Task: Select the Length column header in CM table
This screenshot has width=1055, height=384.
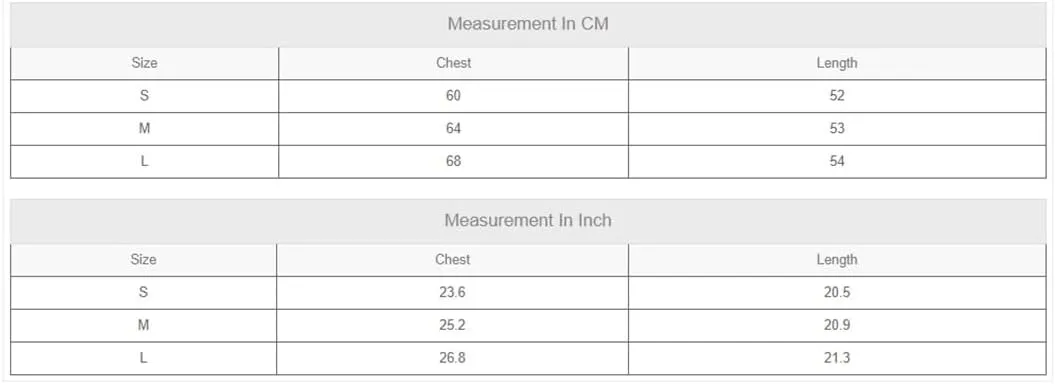Action: (837, 63)
